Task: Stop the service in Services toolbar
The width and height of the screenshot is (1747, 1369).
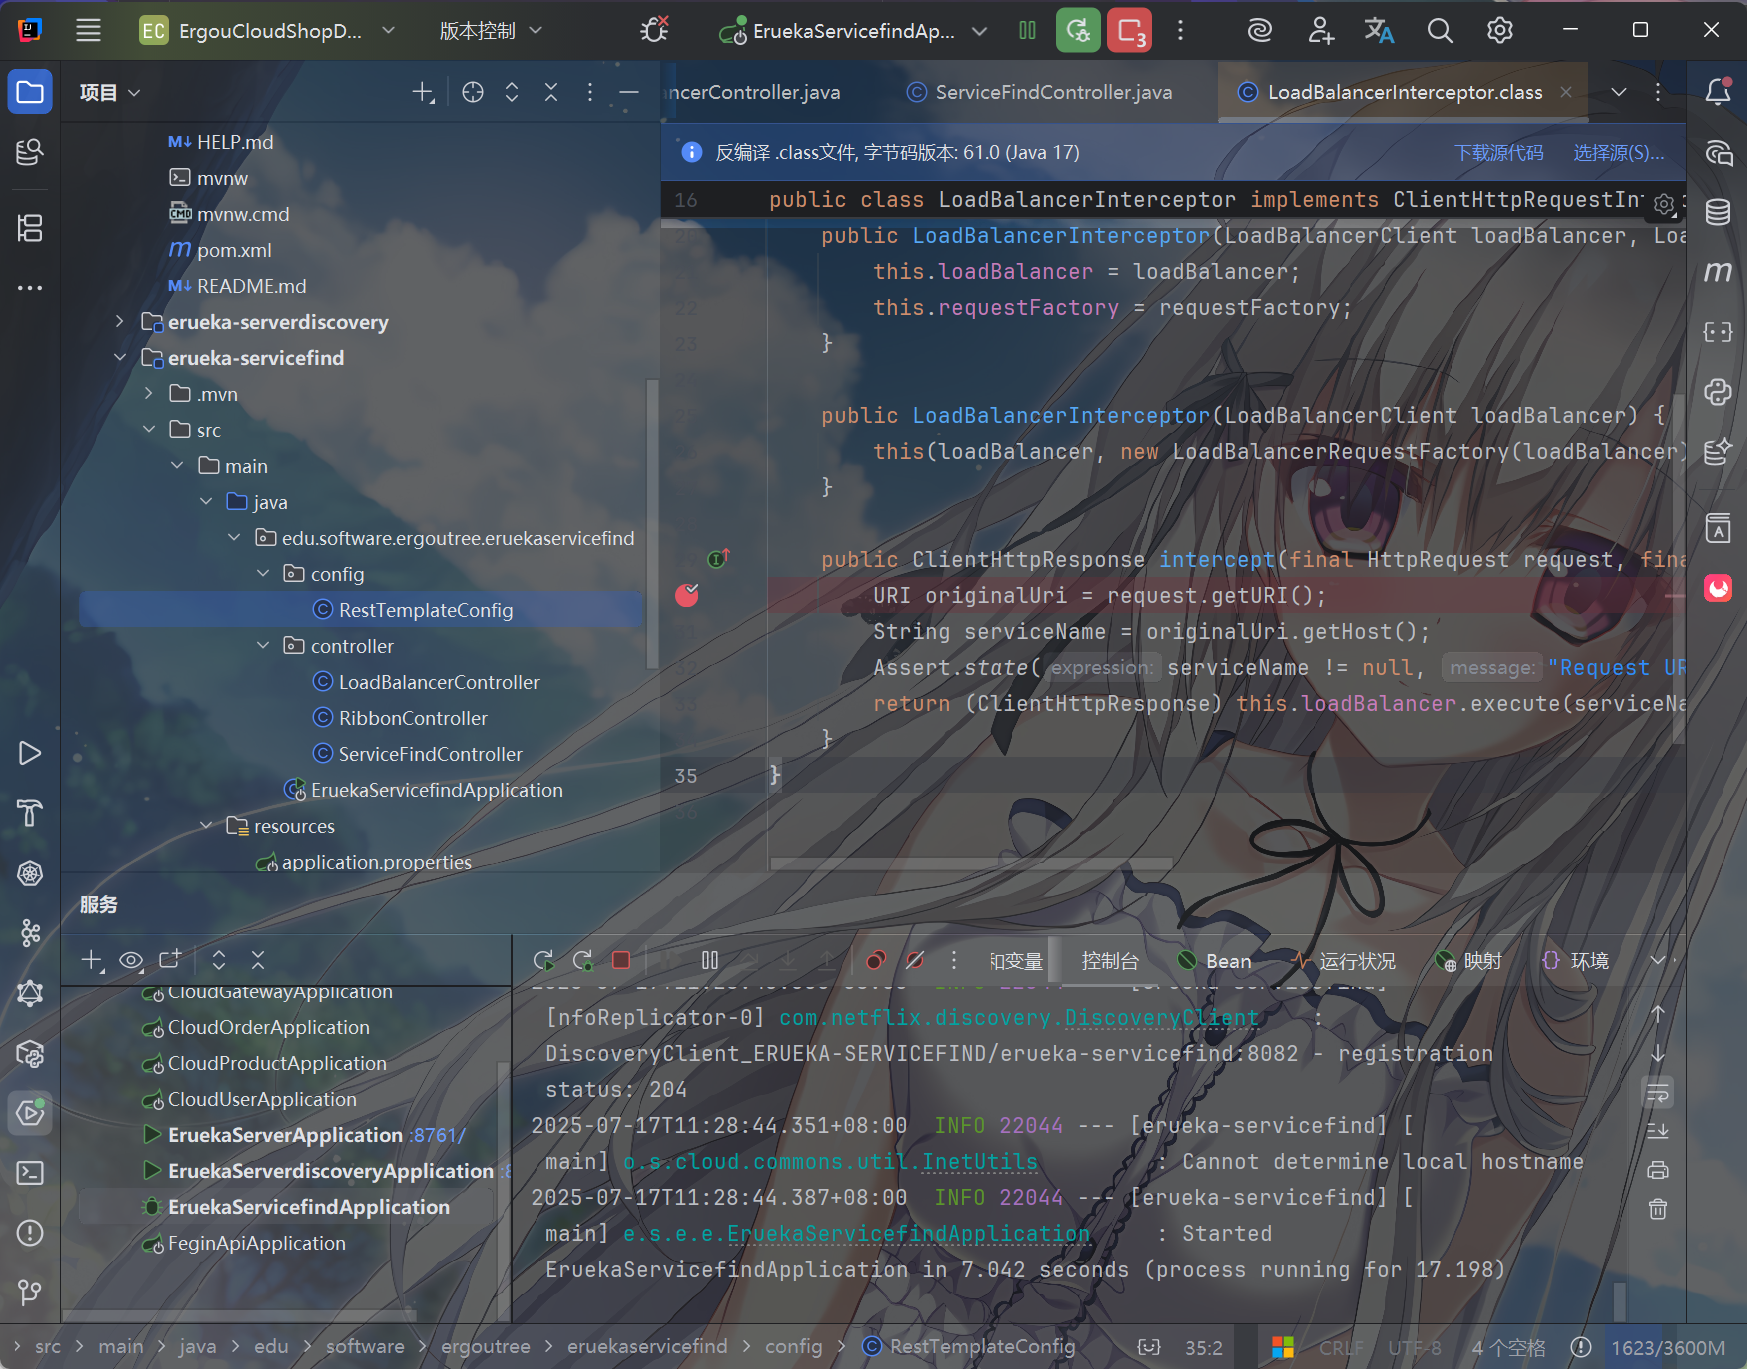Action: coord(621,960)
